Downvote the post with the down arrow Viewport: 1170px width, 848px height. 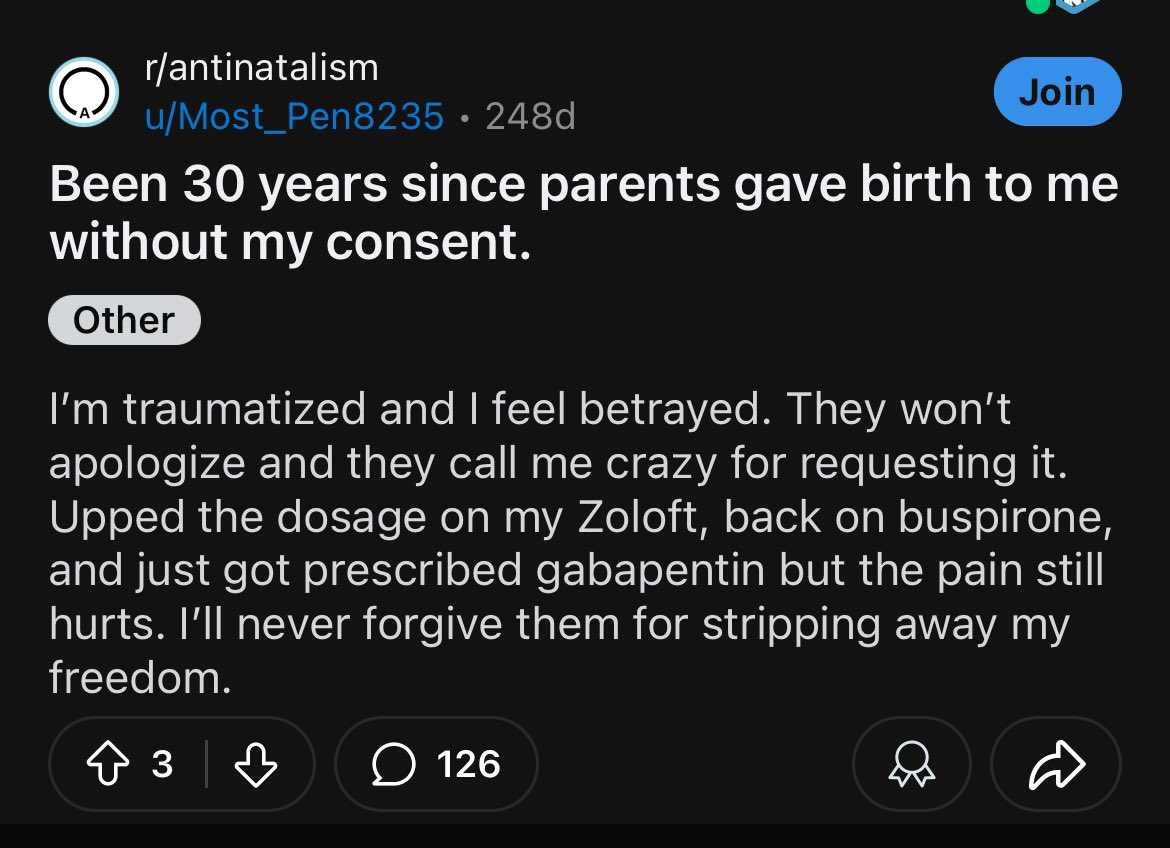[x=256, y=764]
